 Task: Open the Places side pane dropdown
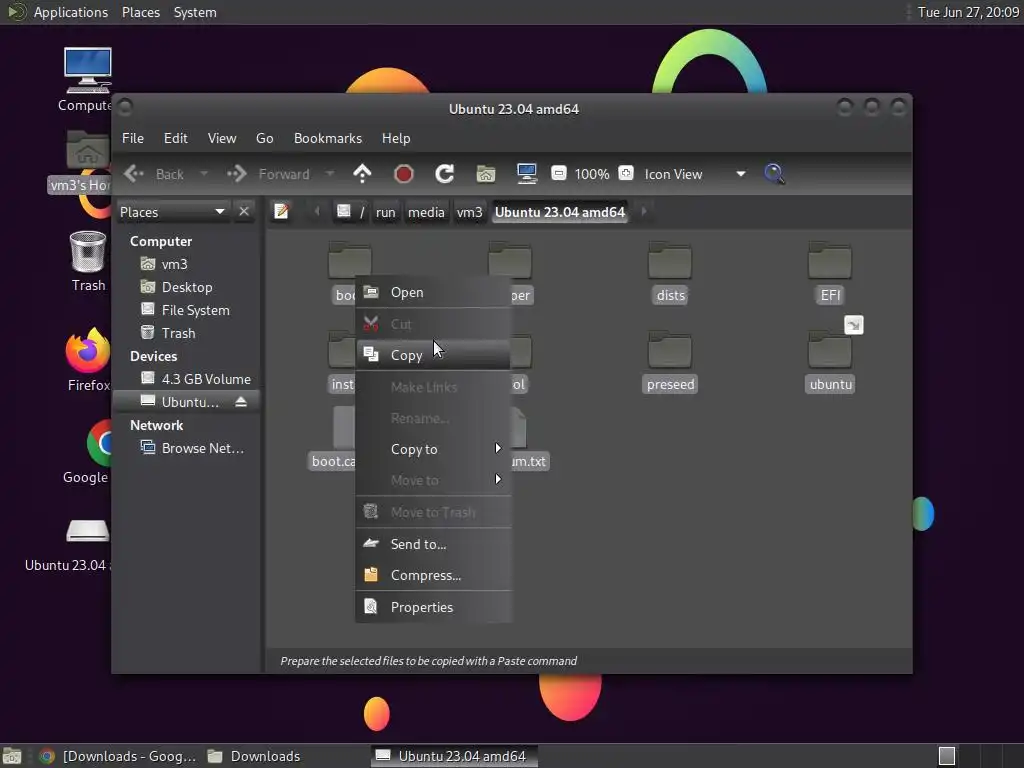click(x=173, y=212)
